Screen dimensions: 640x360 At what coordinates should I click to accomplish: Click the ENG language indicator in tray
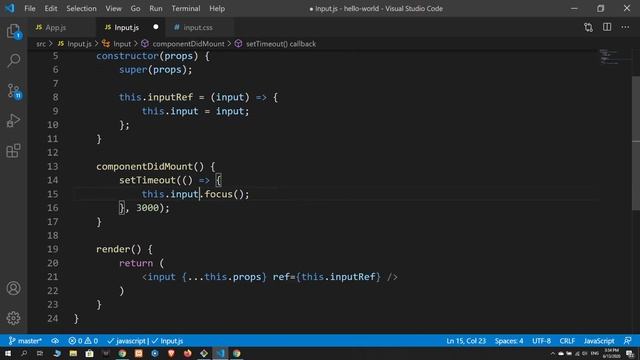click(595, 353)
